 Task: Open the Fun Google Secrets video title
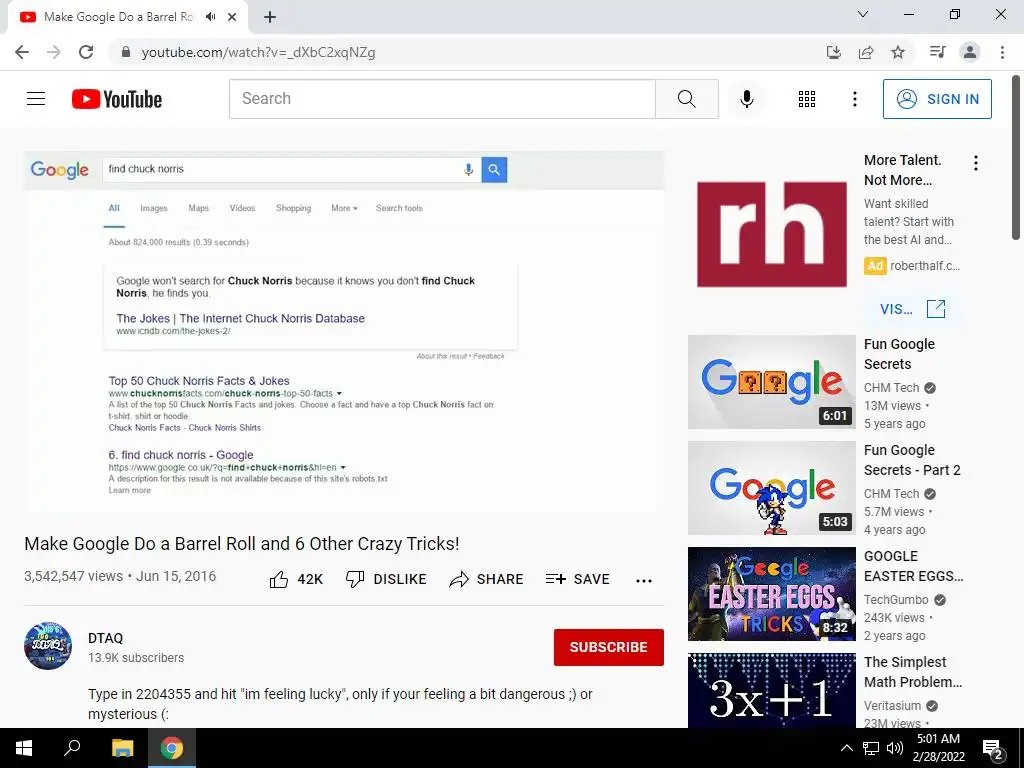tap(899, 354)
